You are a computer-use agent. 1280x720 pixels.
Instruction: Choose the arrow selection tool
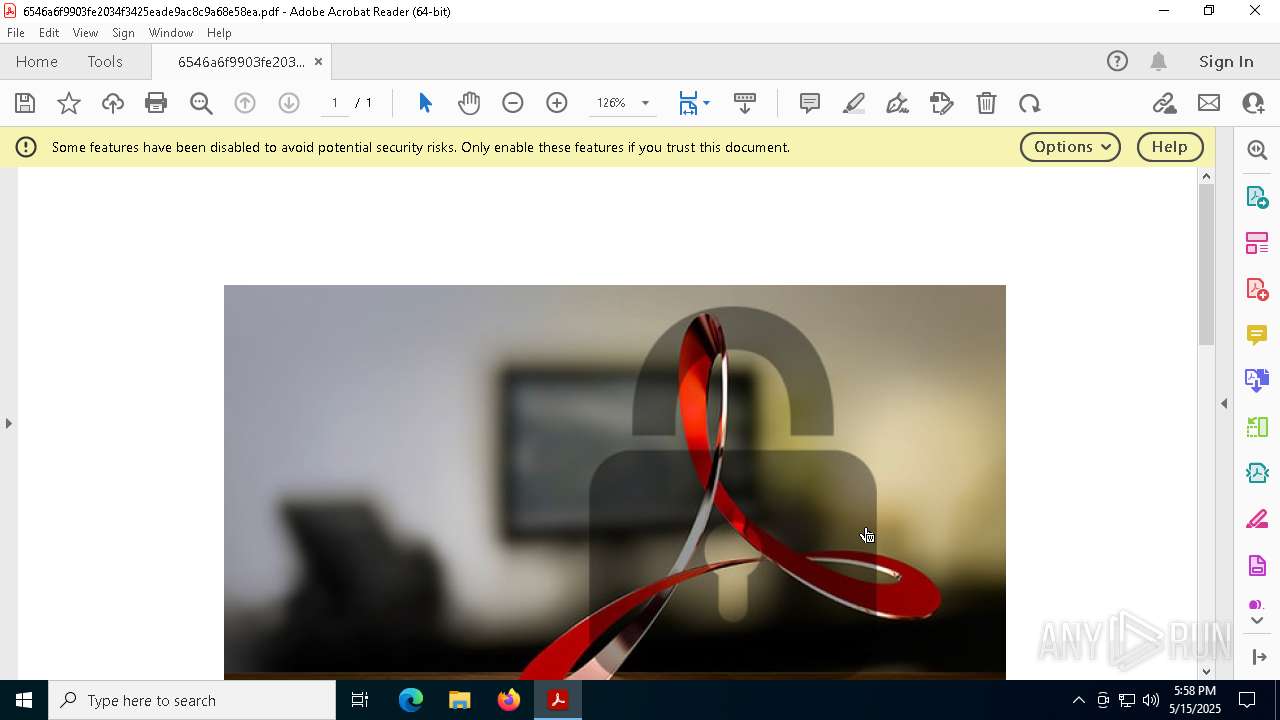pyautogui.click(x=425, y=103)
